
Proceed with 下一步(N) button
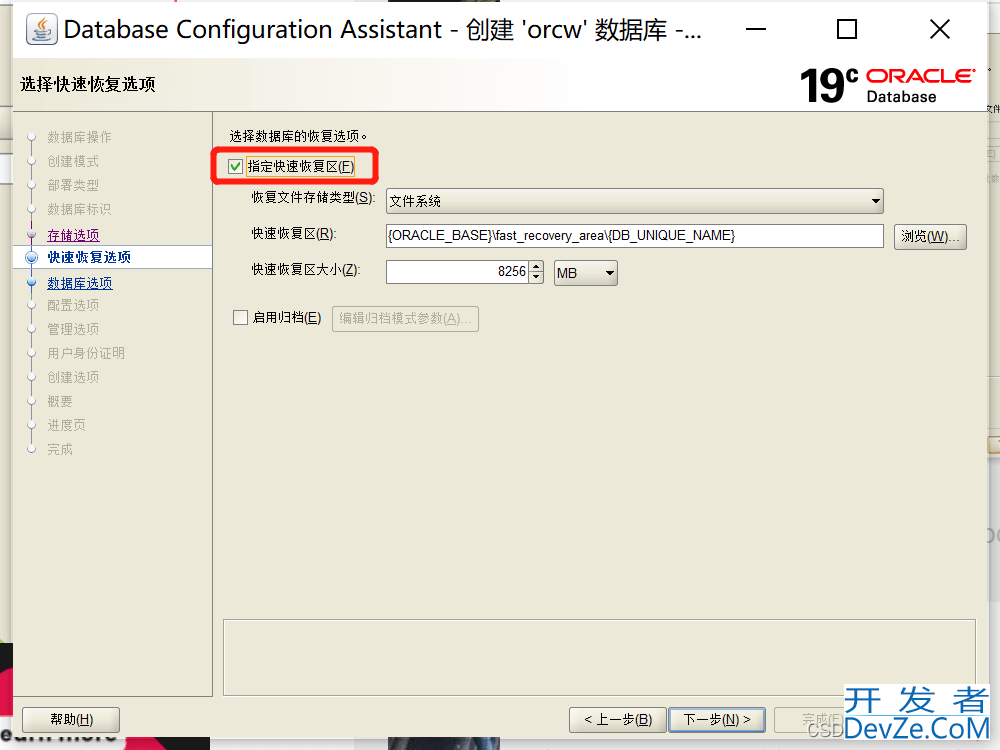coord(716,720)
